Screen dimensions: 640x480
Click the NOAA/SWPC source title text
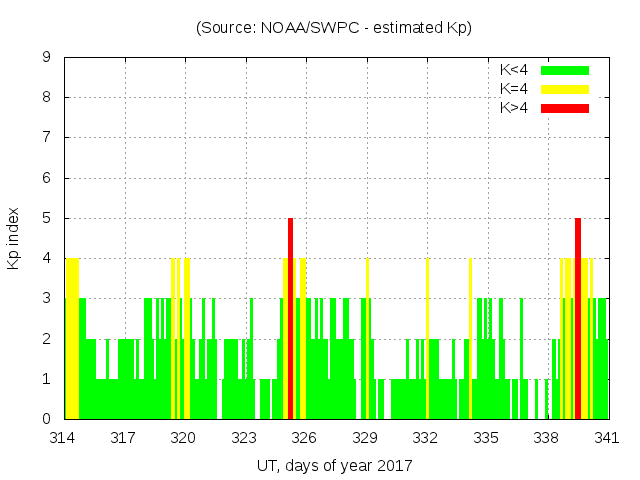pyautogui.click(x=334, y=28)
